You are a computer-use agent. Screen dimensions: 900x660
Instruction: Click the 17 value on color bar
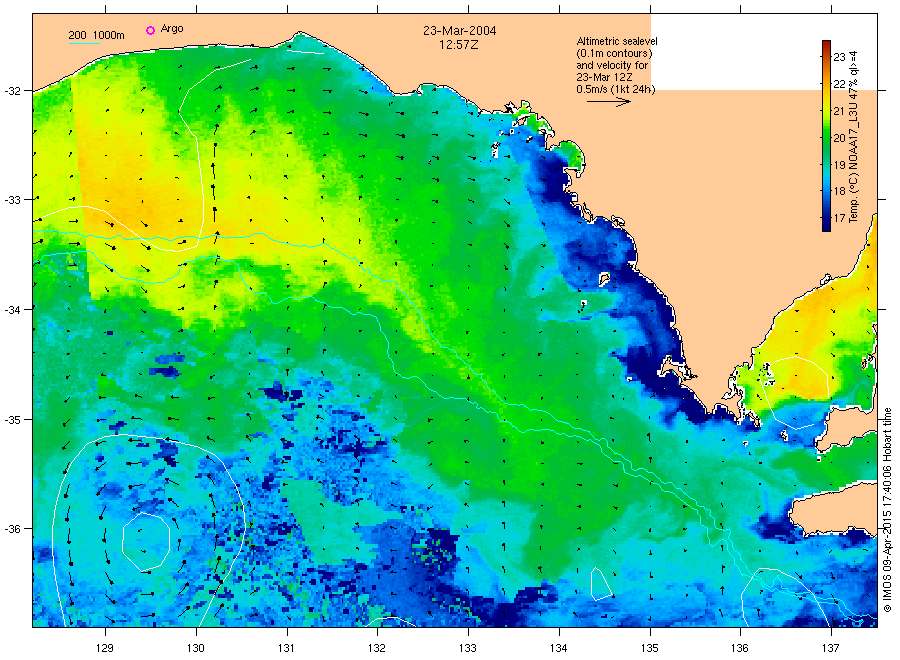coord(839,218)
